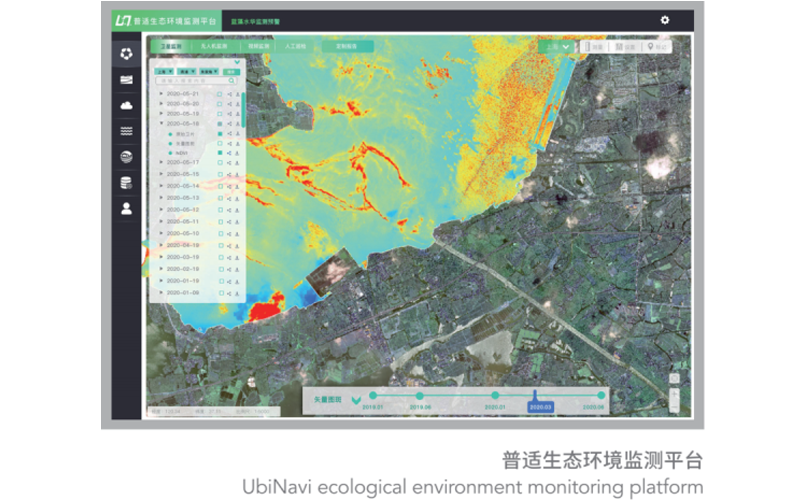Click the 定制报告 button

click(x=347, y=46)
